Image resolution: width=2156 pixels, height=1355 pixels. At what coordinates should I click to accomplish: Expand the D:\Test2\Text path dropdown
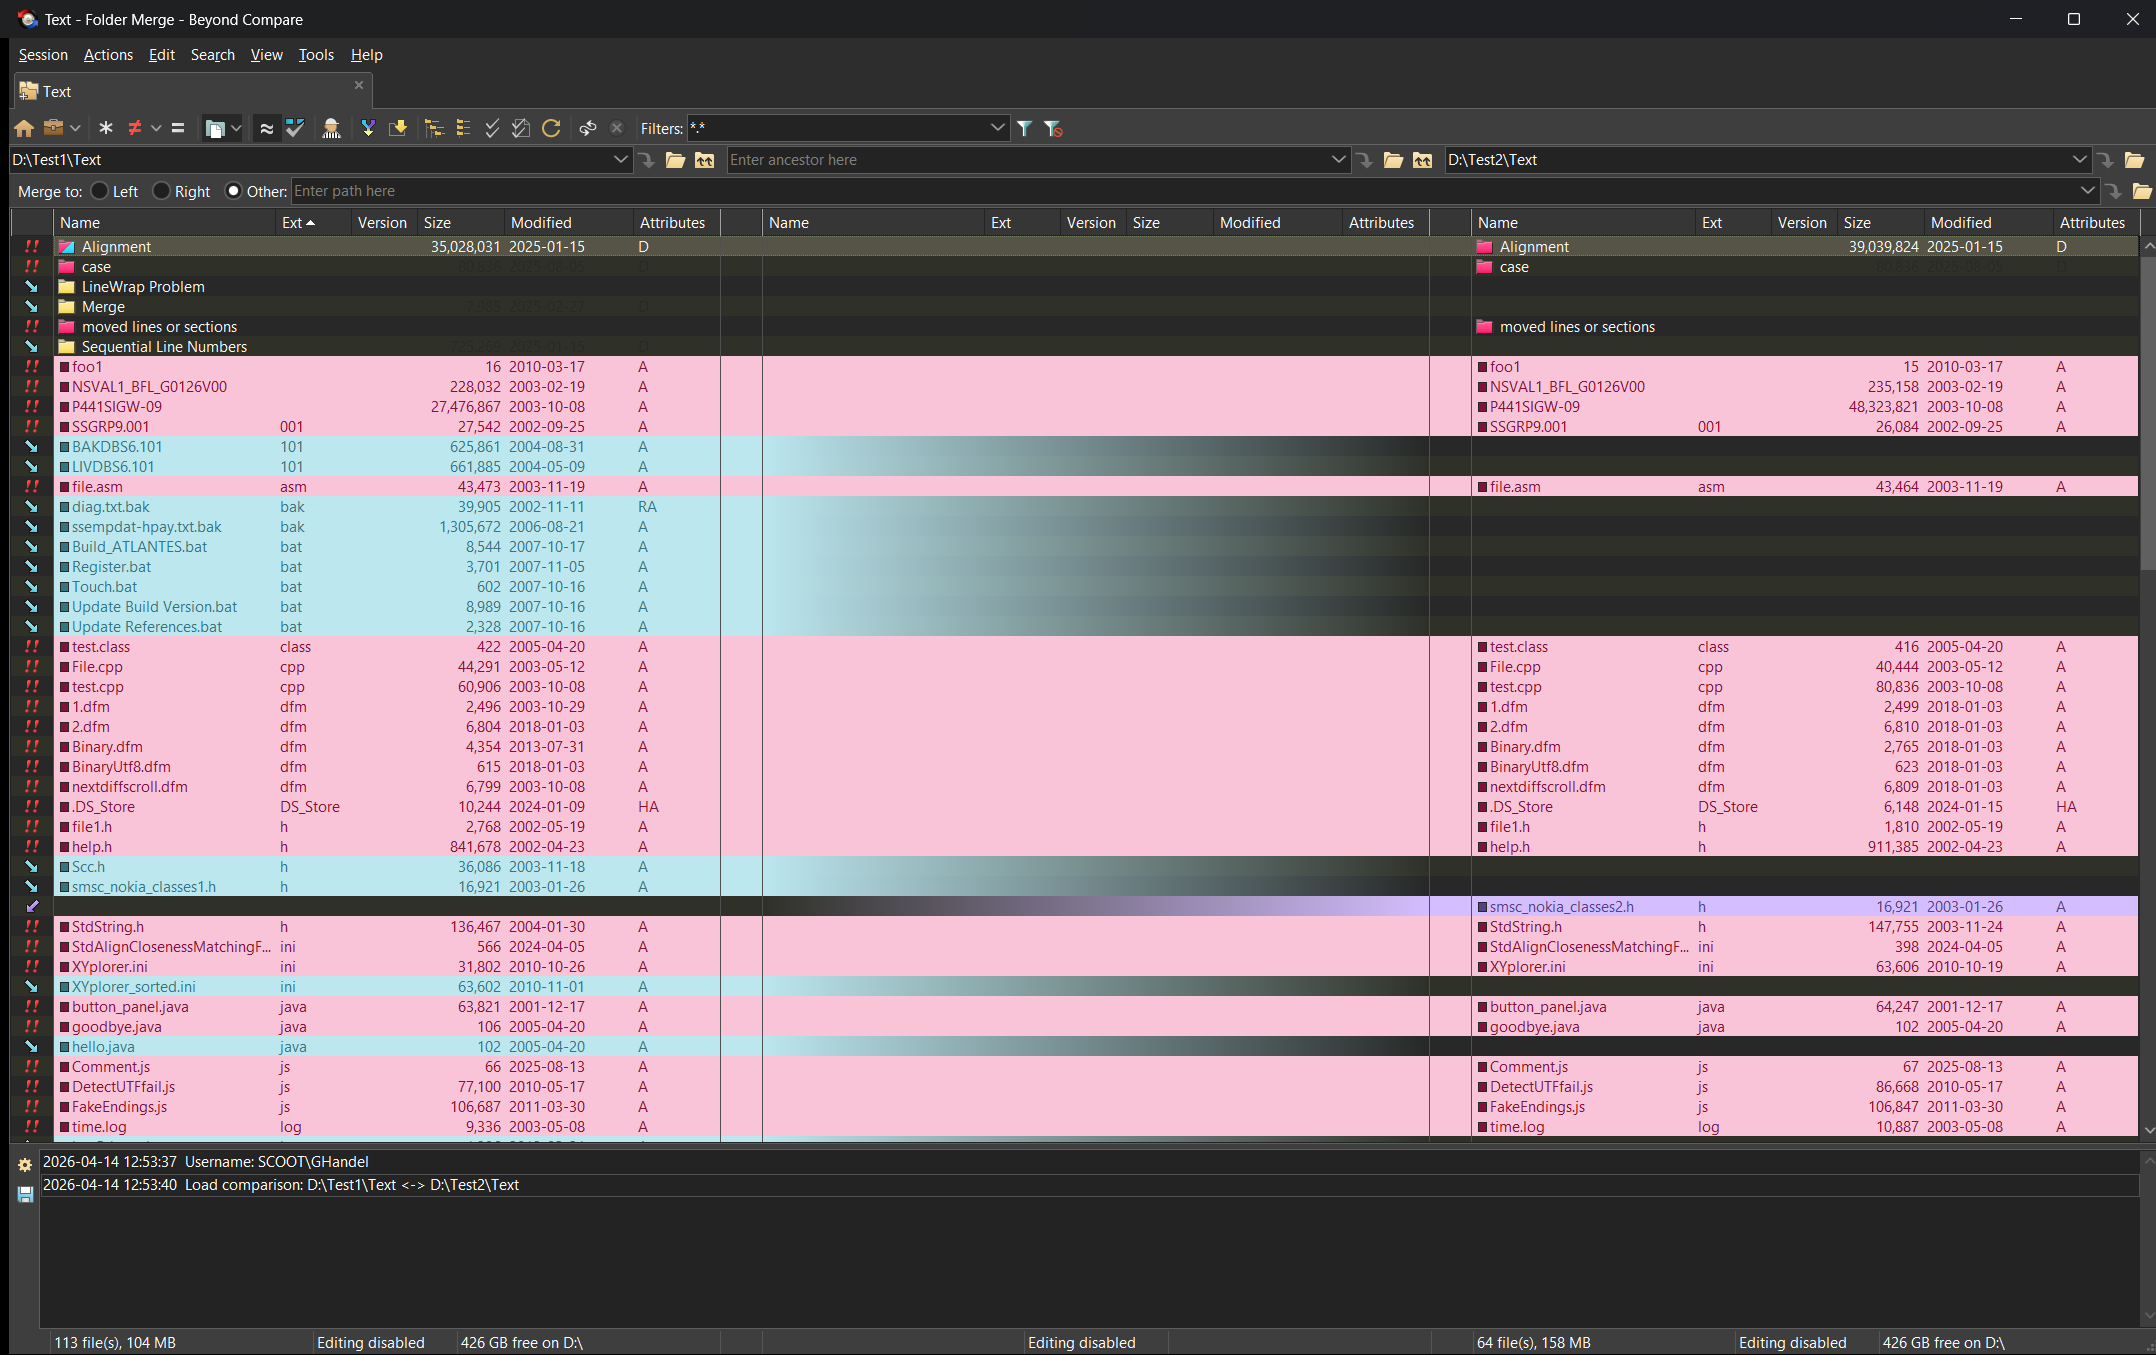point(2079,160)
